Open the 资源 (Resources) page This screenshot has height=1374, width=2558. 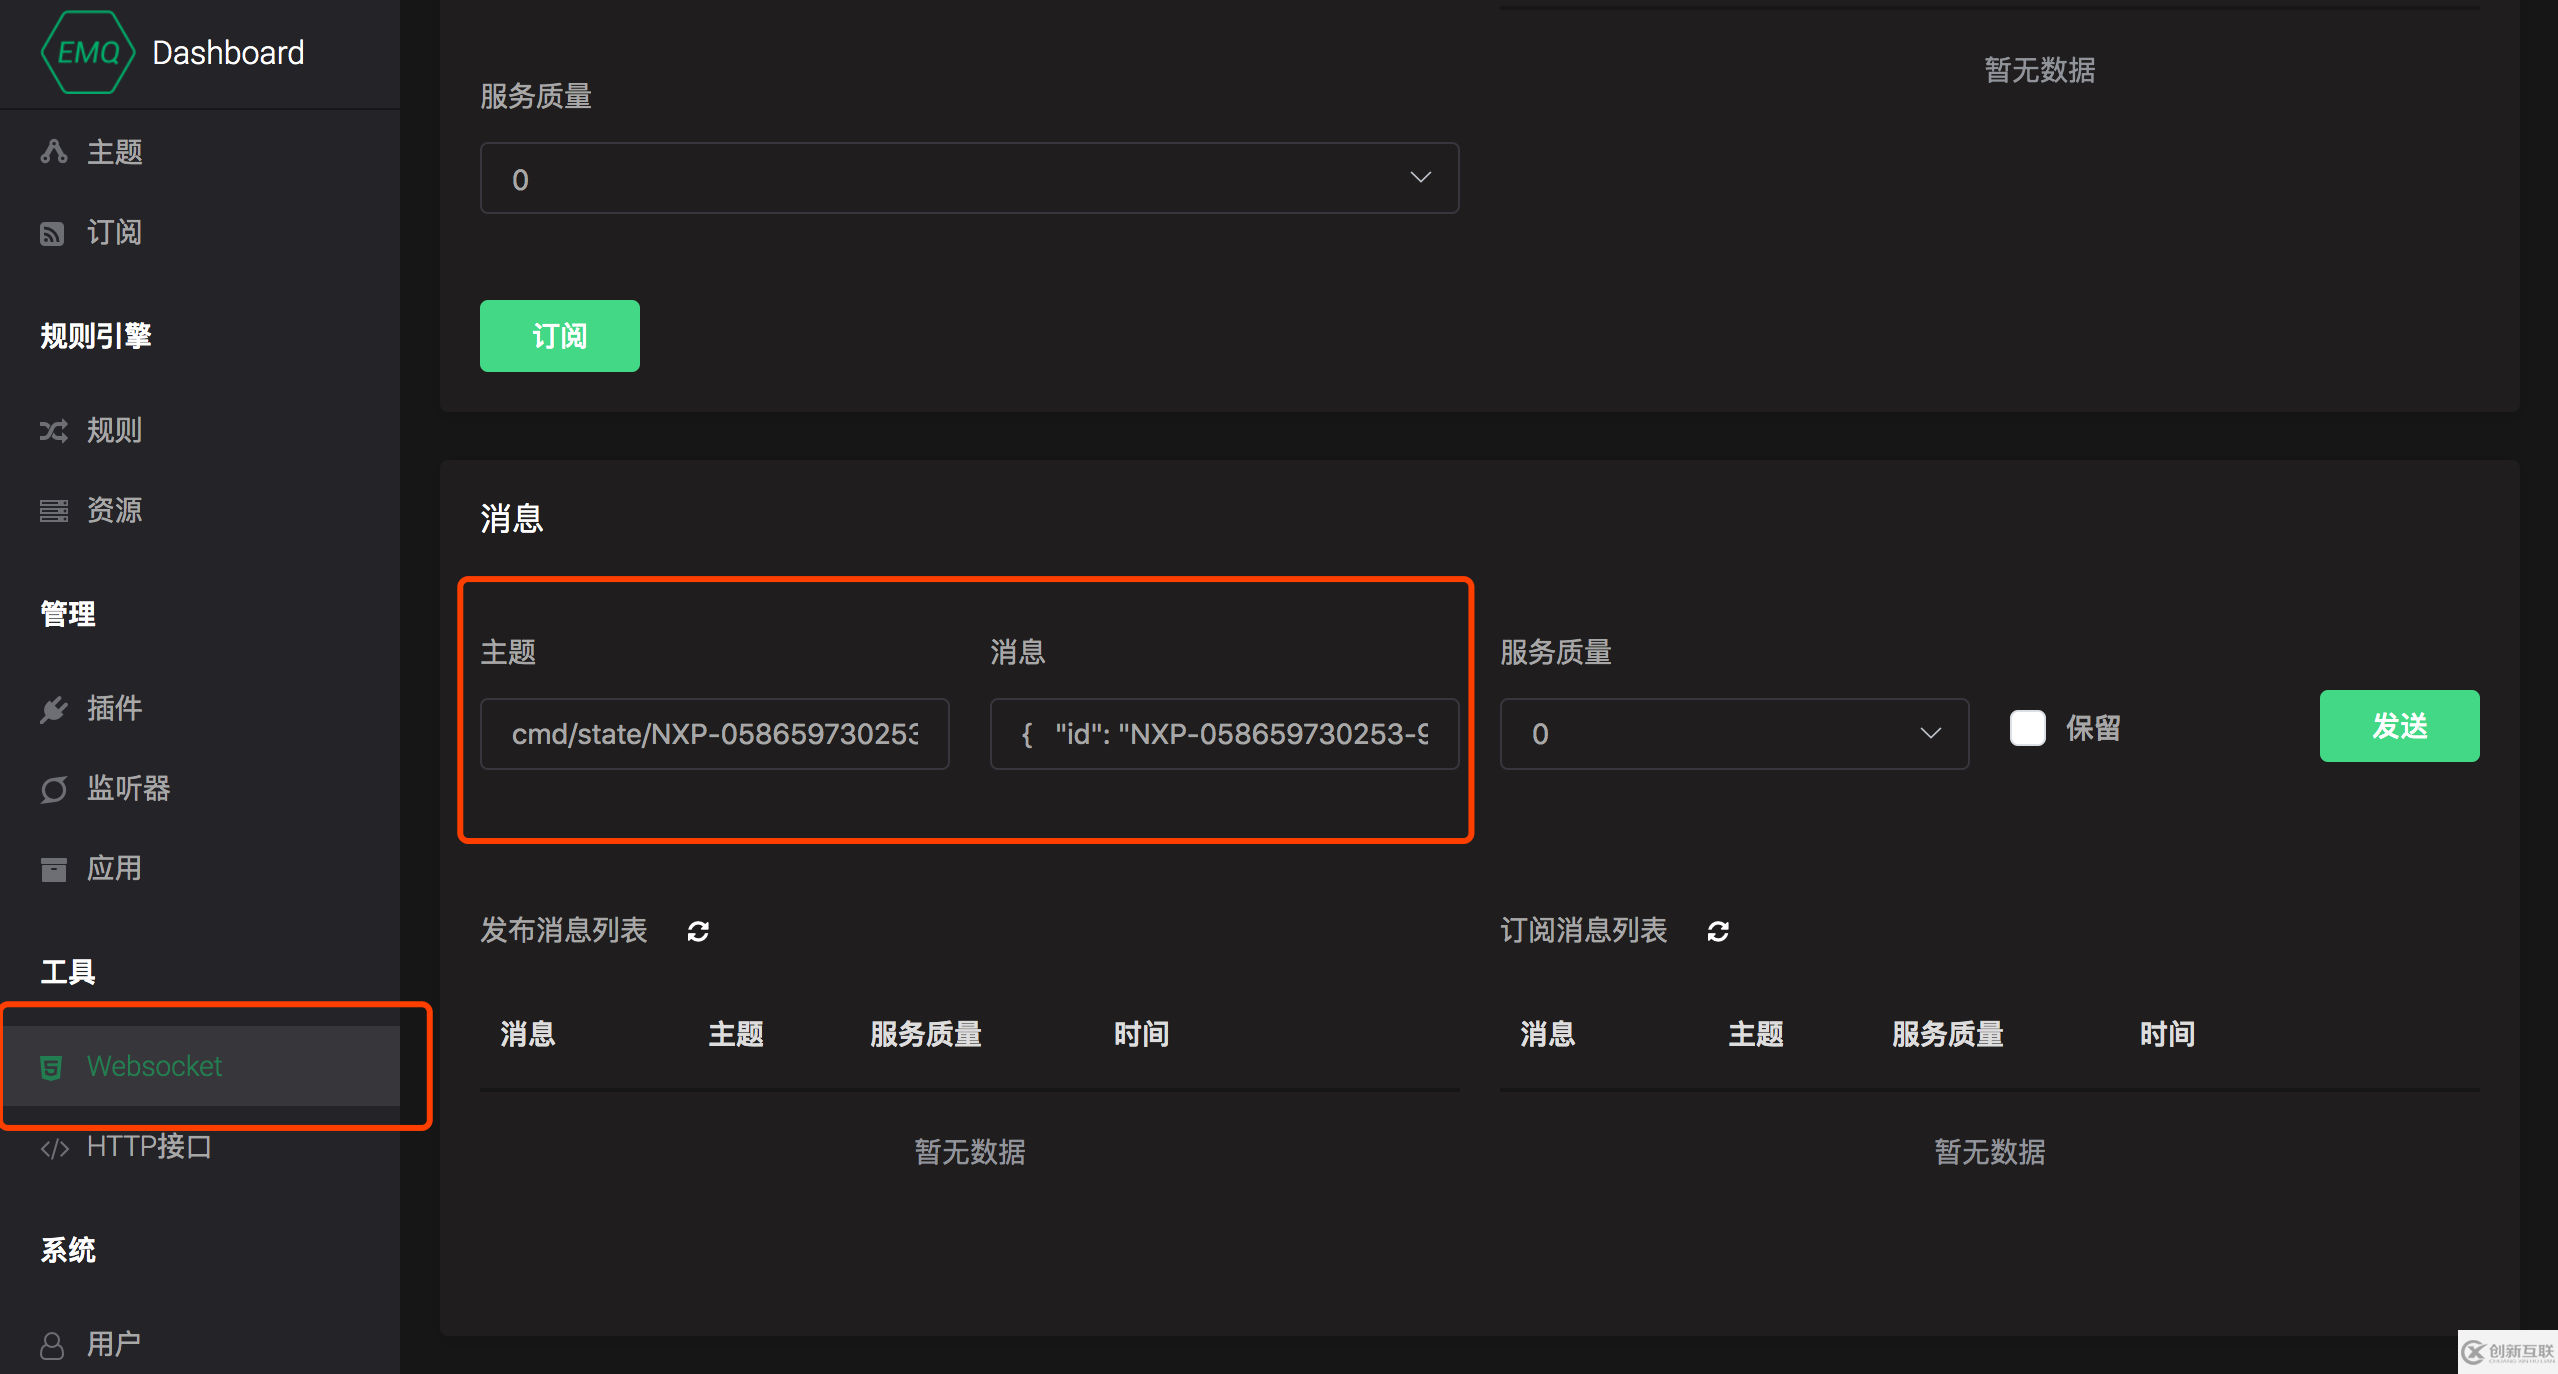point(113,510)
